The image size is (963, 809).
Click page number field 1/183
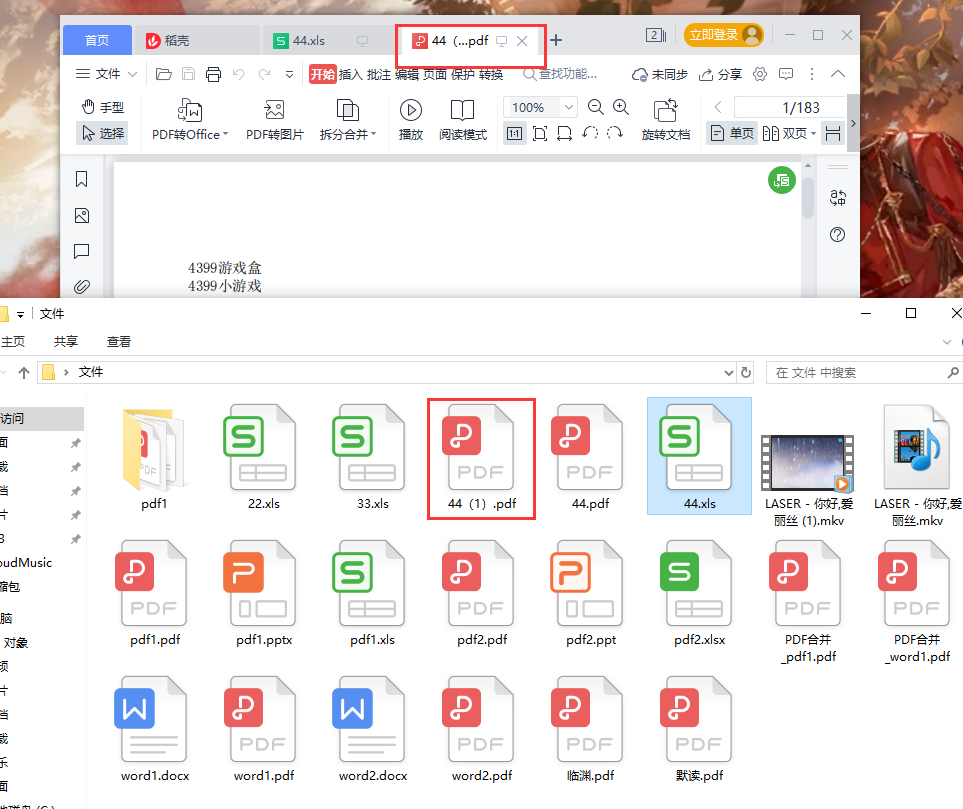(x=790, y=107)
